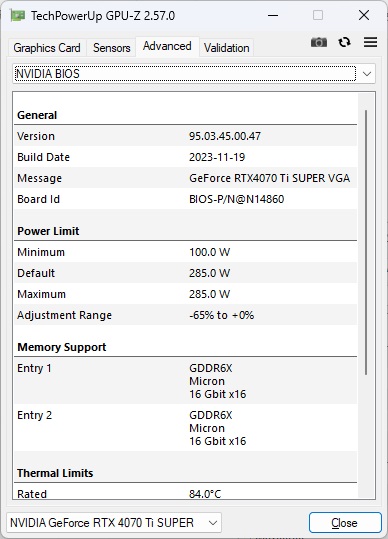The width and height of the screenshot is (388, 539).
Task: Select the Advanced tab
Action: click(x=167, y=46)
